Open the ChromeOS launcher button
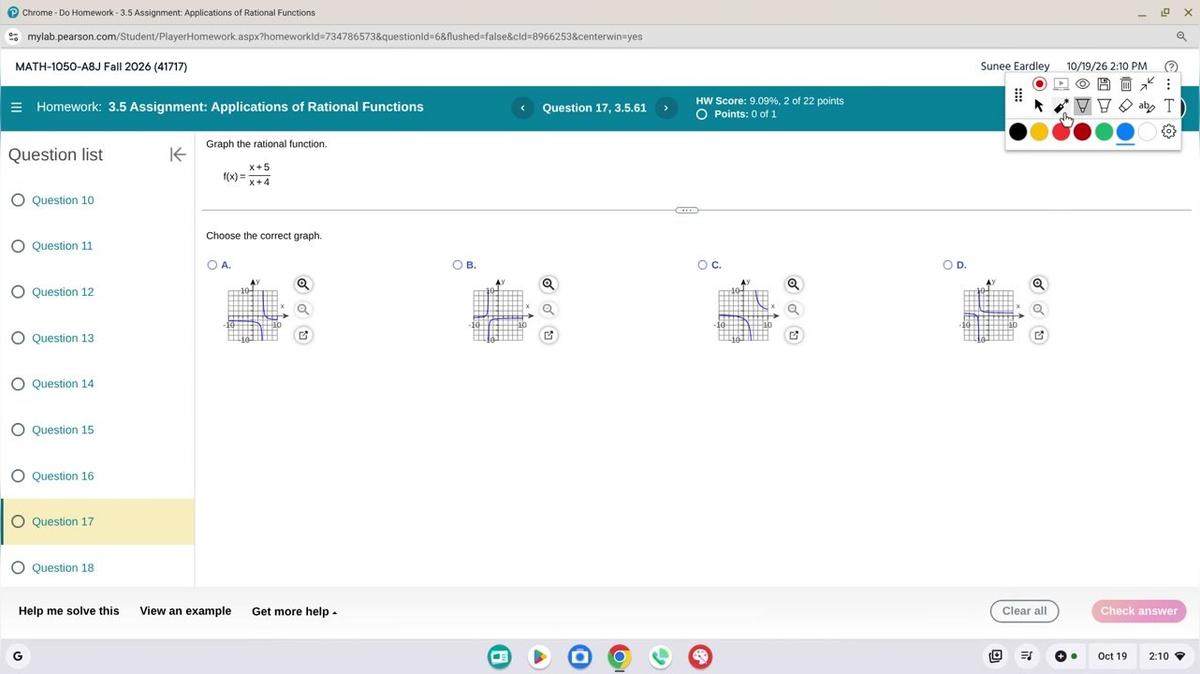Viewport: 1200px width, 674px height. point(16,657)
